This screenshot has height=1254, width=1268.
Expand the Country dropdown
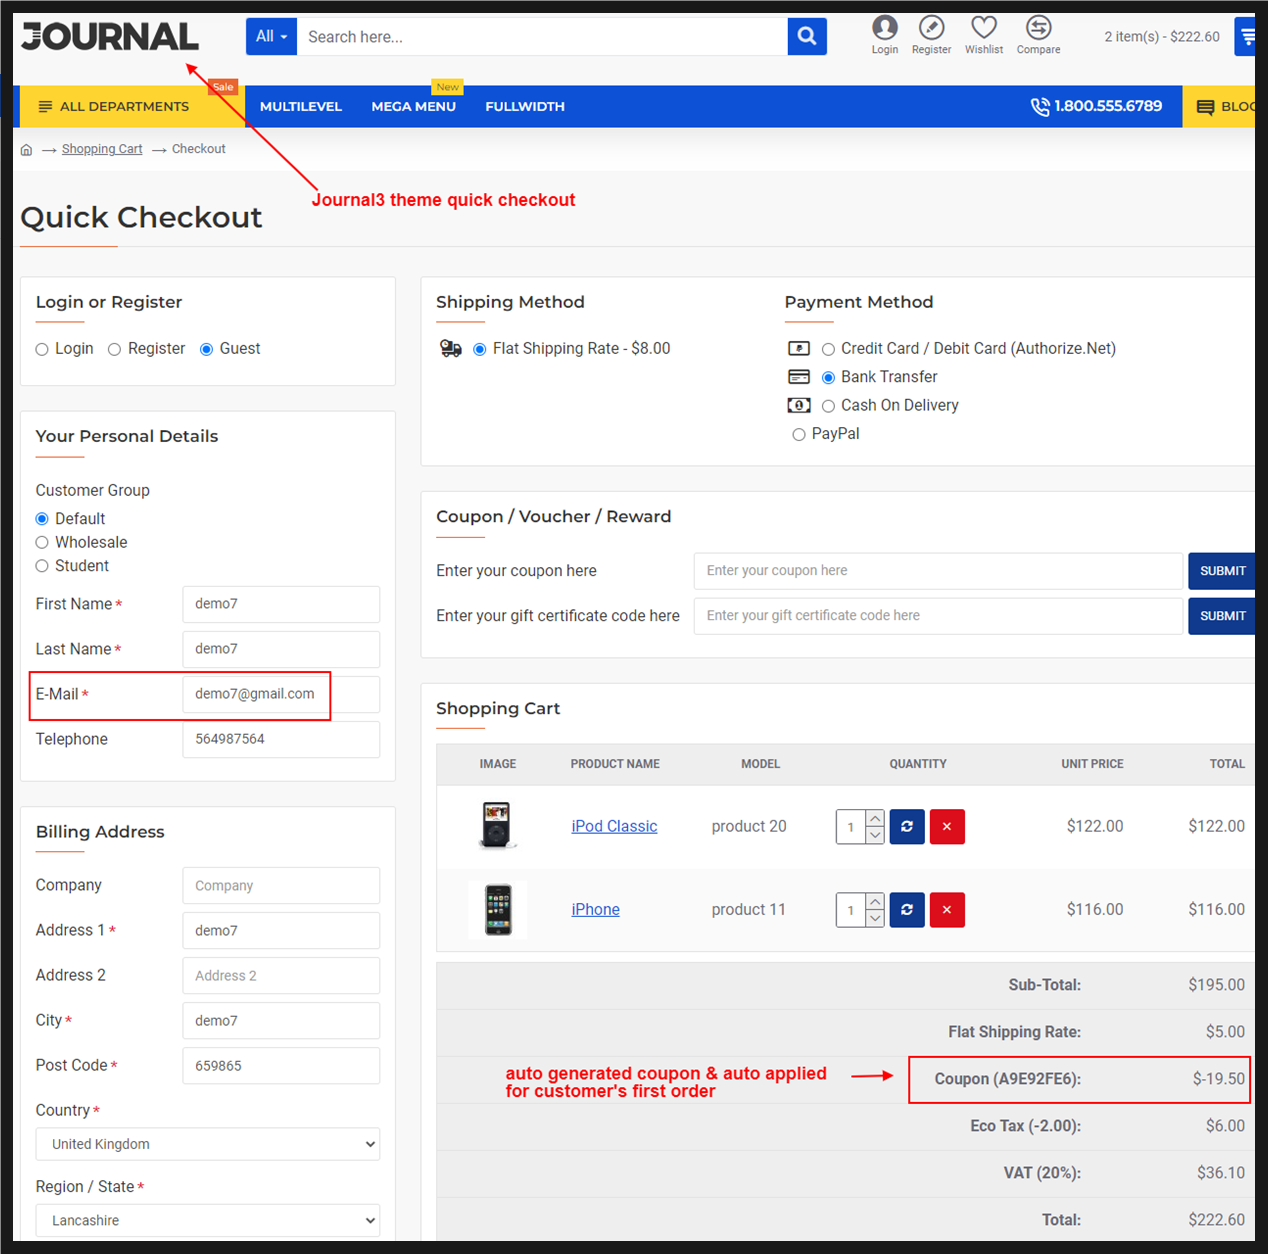(x=208, y=1144)
